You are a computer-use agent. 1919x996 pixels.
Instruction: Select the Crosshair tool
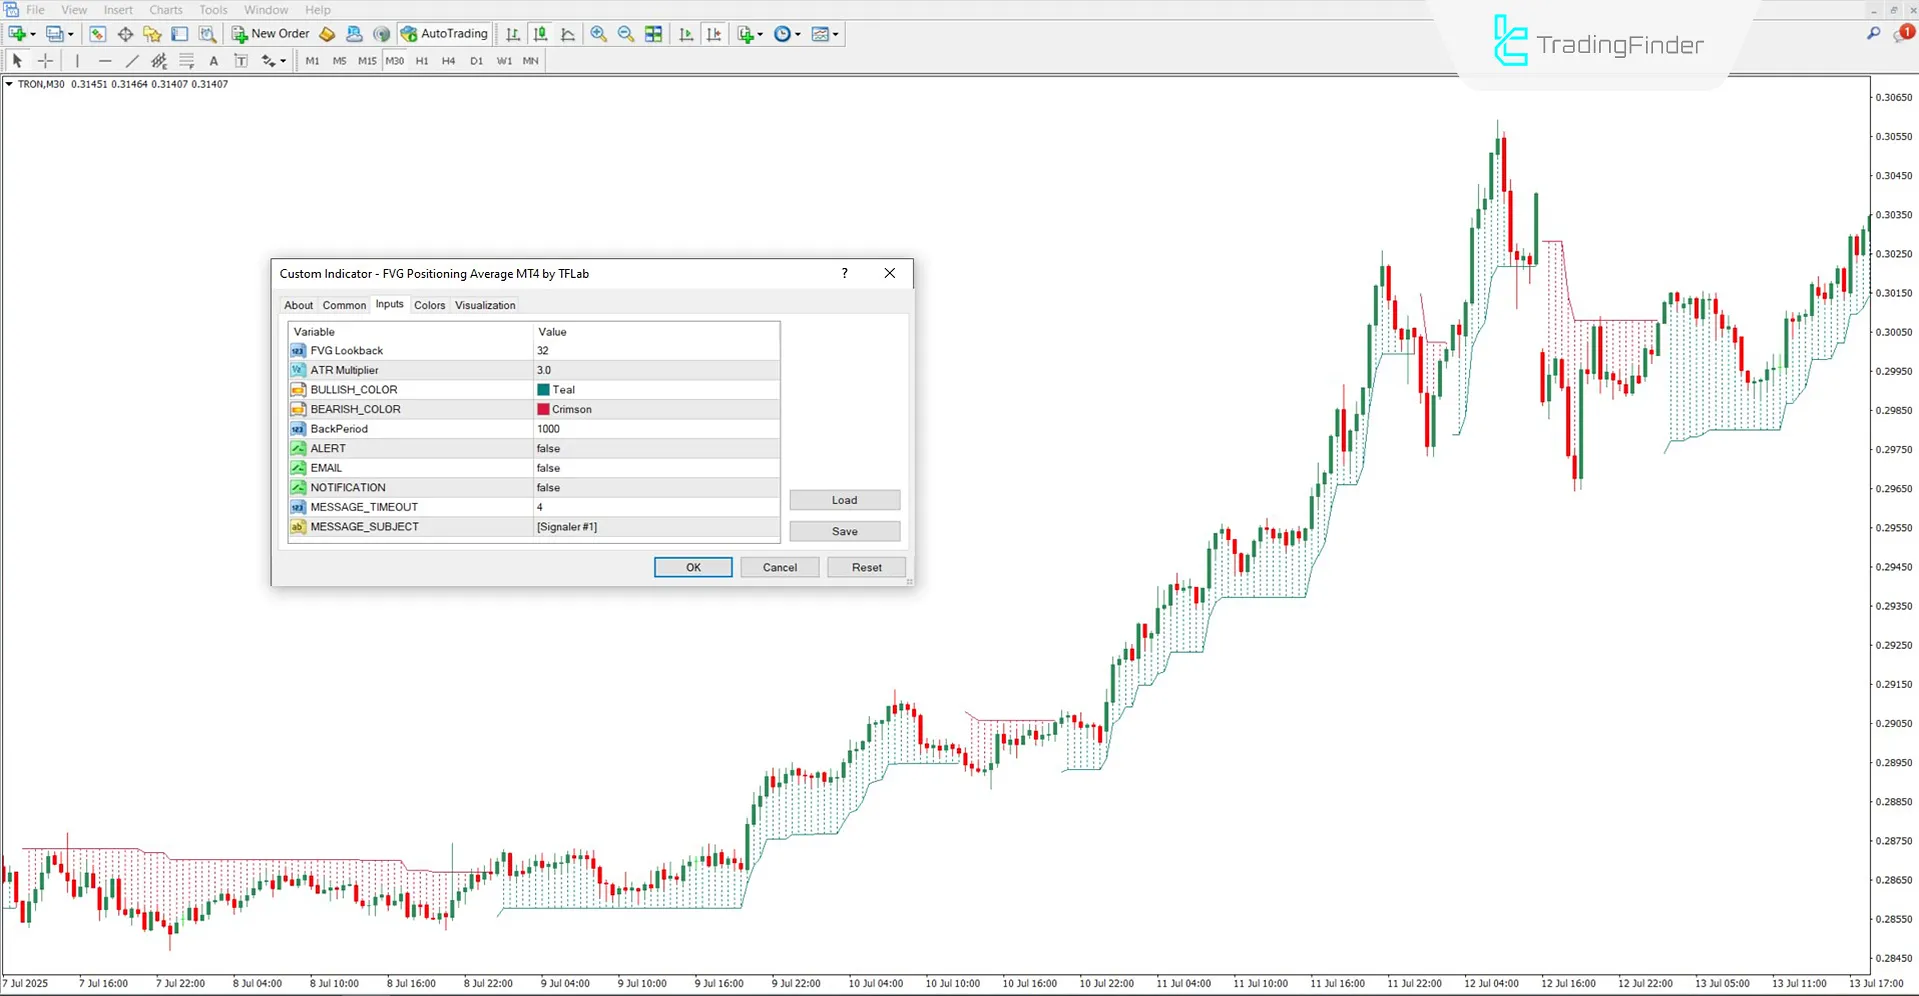coord(45,60)
